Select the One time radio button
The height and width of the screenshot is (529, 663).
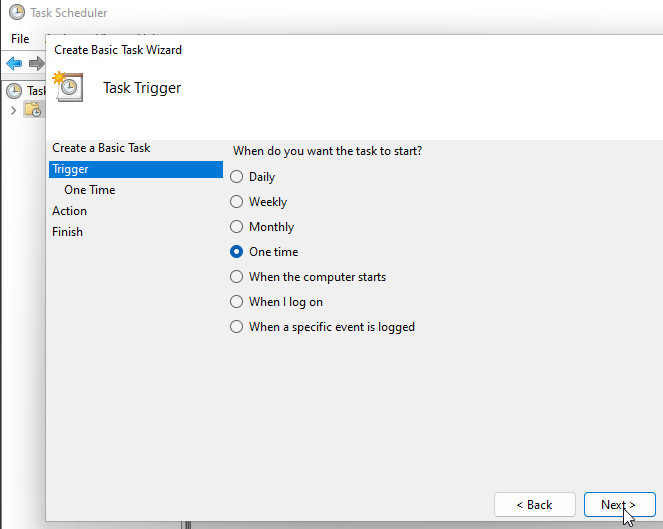click(237, 252)
